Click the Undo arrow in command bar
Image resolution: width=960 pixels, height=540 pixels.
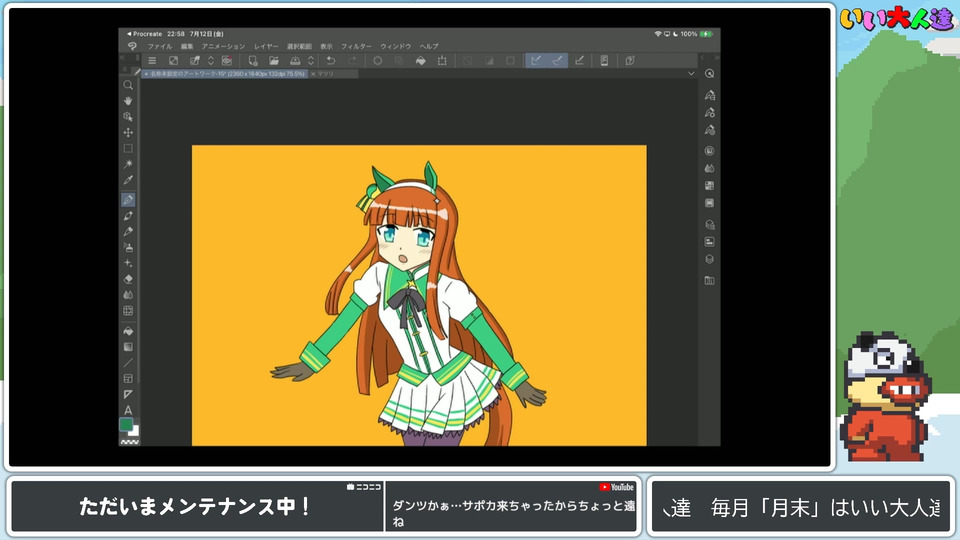[x=331, y=61]
